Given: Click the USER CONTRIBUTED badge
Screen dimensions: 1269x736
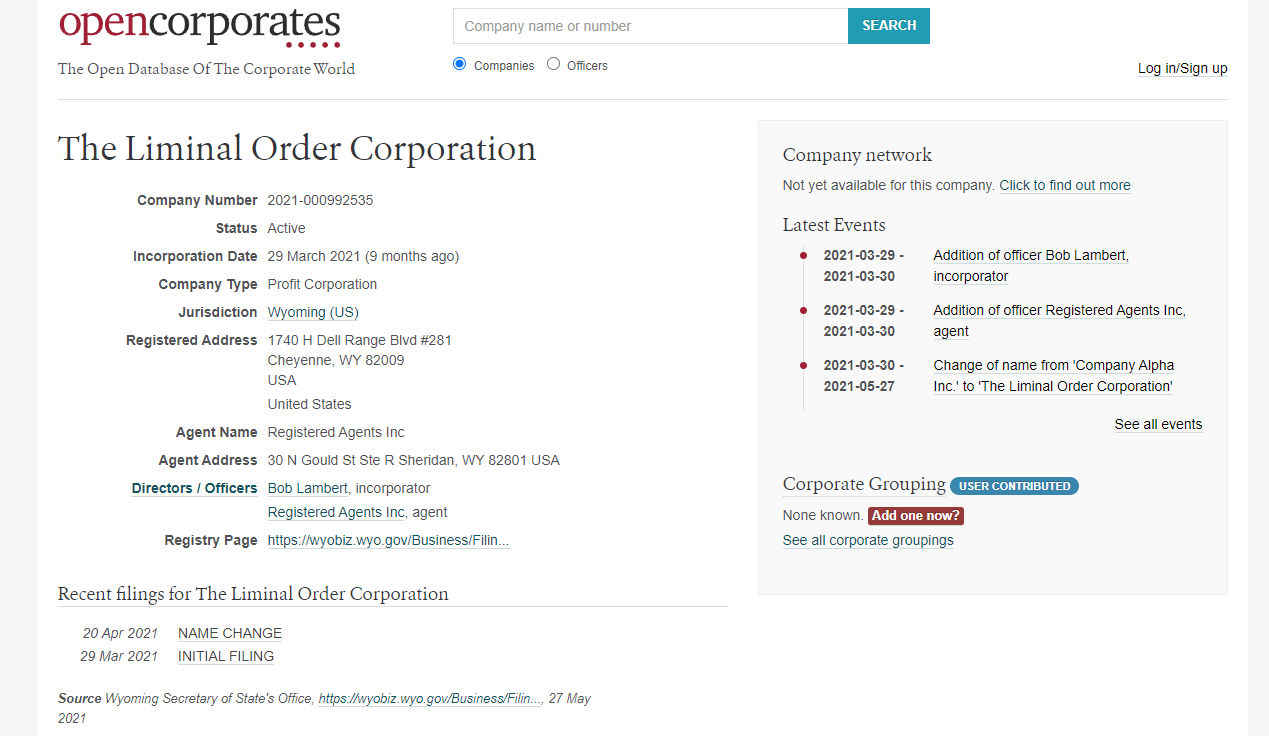Looking at the screenshot, I should 1014,486.
